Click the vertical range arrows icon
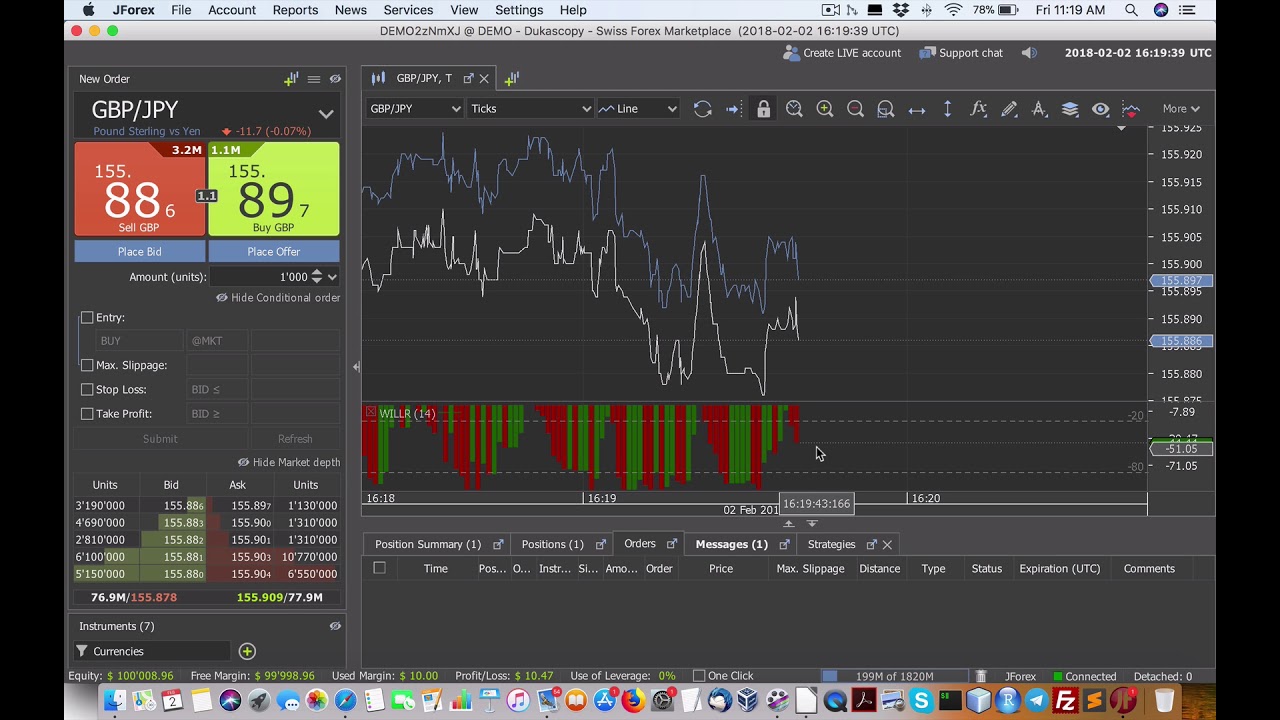This screenshot has height=720, width=1280. [x=948, y=109]
